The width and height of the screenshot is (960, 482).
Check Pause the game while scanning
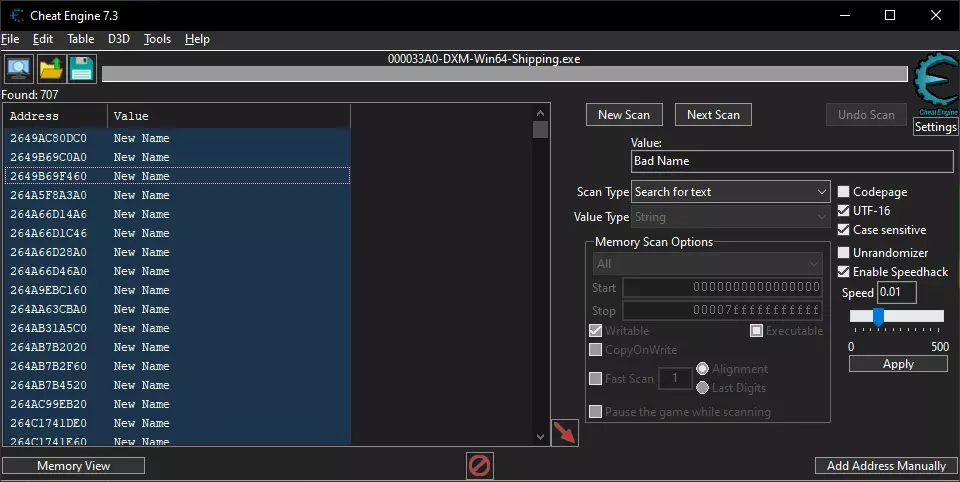click(x=595, y=412)
